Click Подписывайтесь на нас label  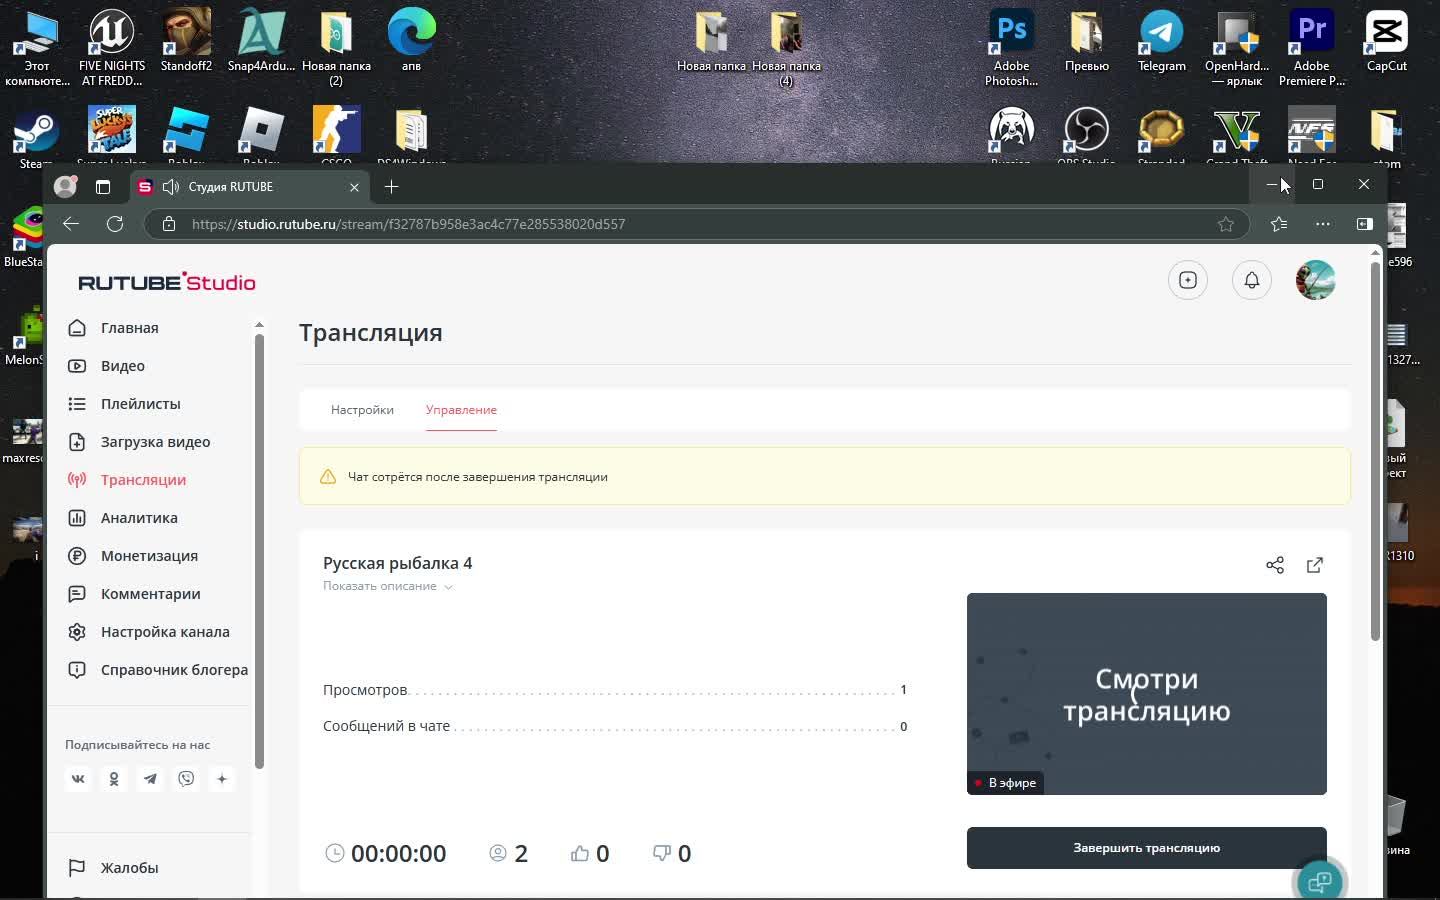click(x=137, y=745)
